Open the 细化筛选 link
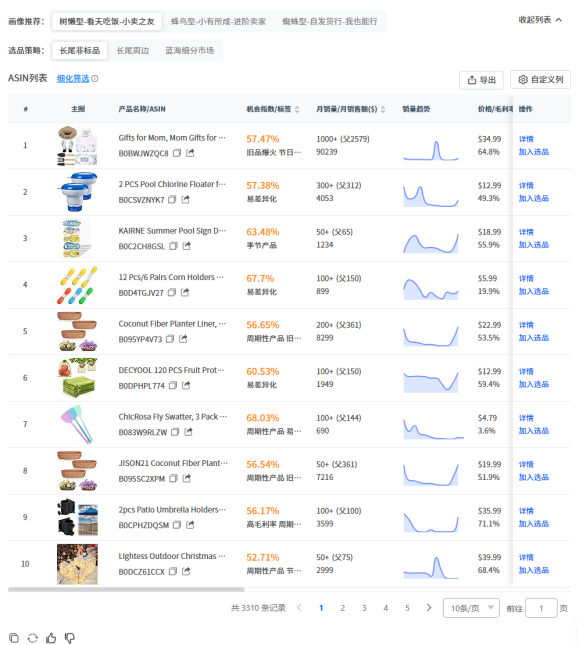Screen dimensions: 579x645 tap(73, 79)
